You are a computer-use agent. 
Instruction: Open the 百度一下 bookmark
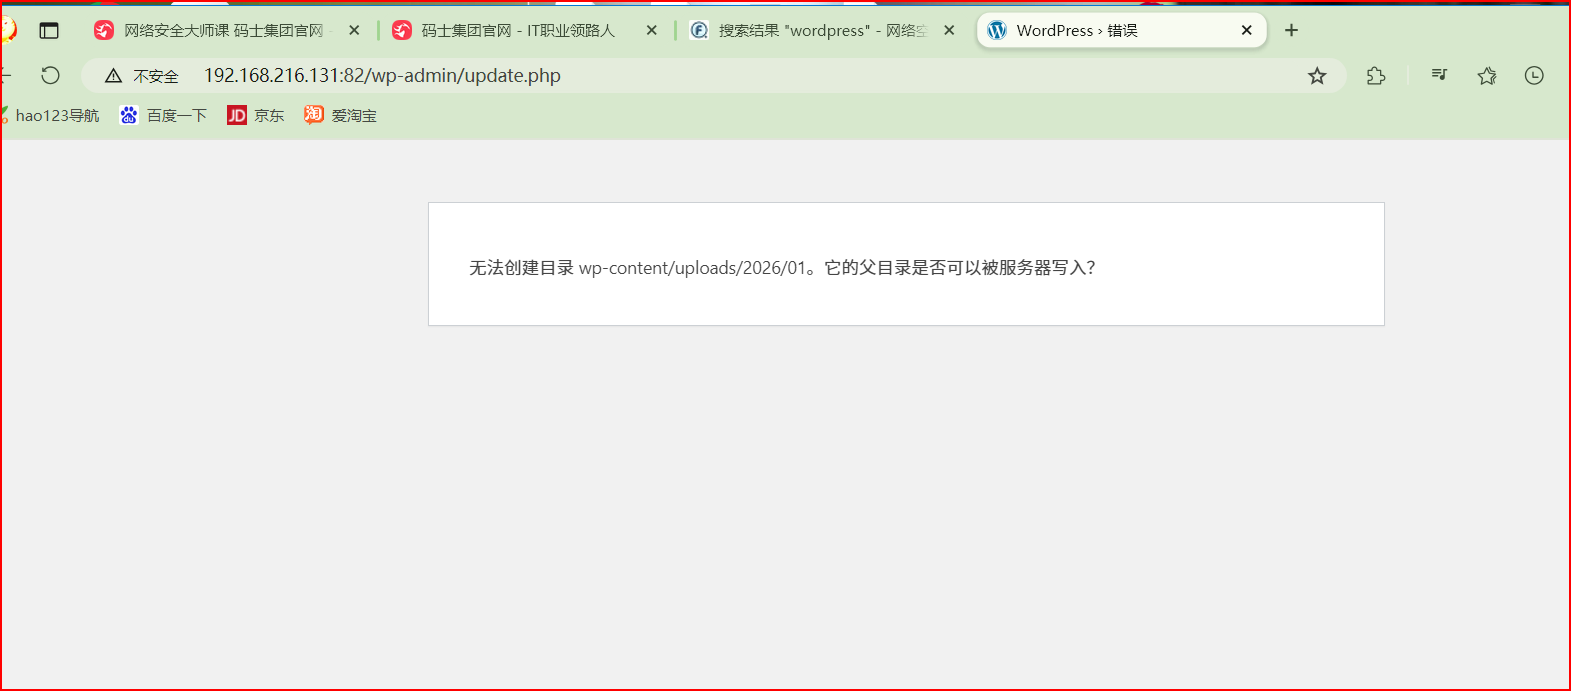(x=163, y=116)
